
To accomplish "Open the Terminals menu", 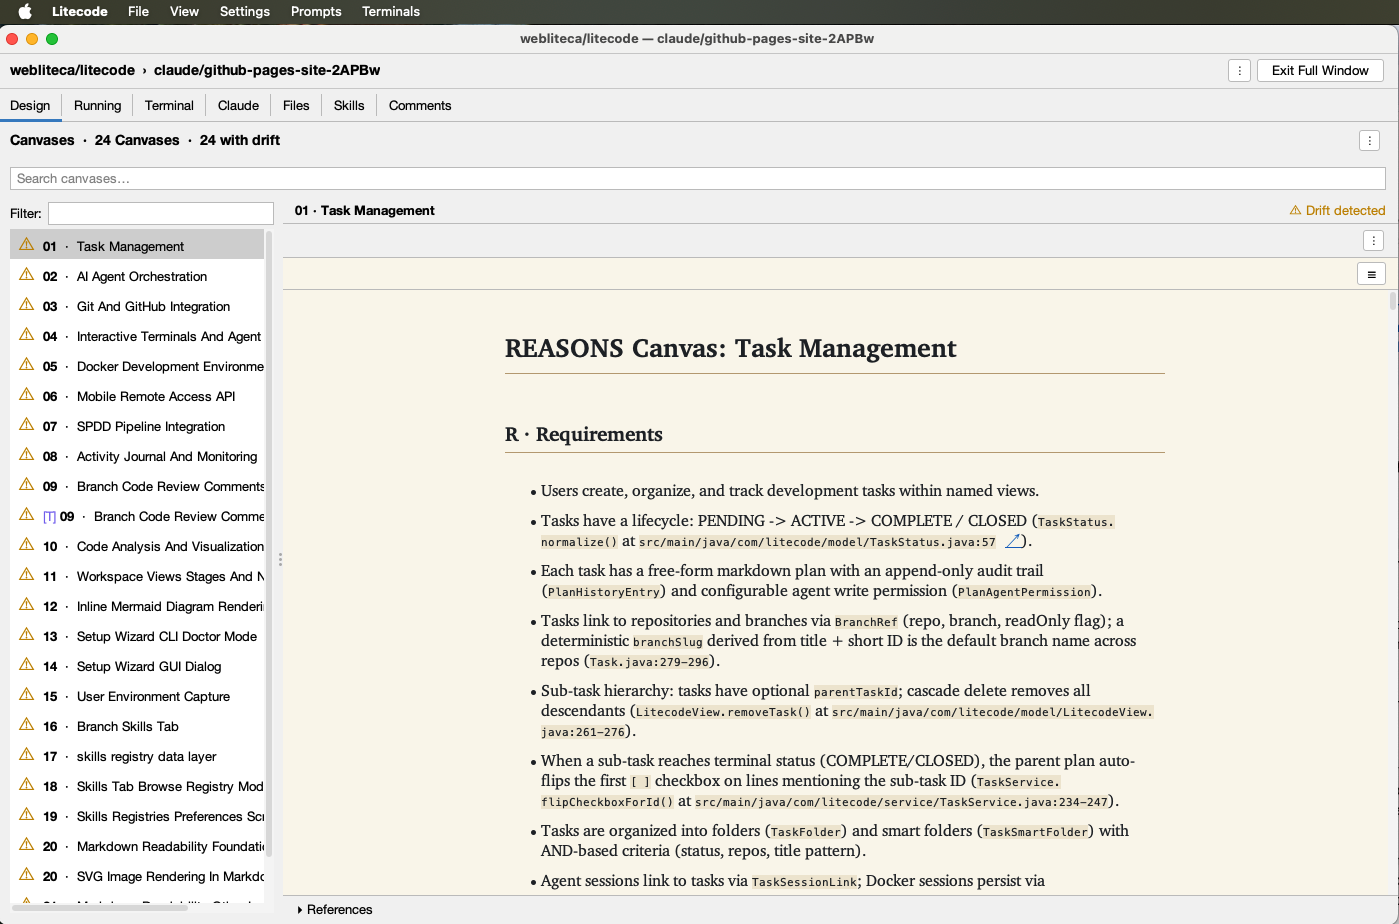I will tap(391, 11).
